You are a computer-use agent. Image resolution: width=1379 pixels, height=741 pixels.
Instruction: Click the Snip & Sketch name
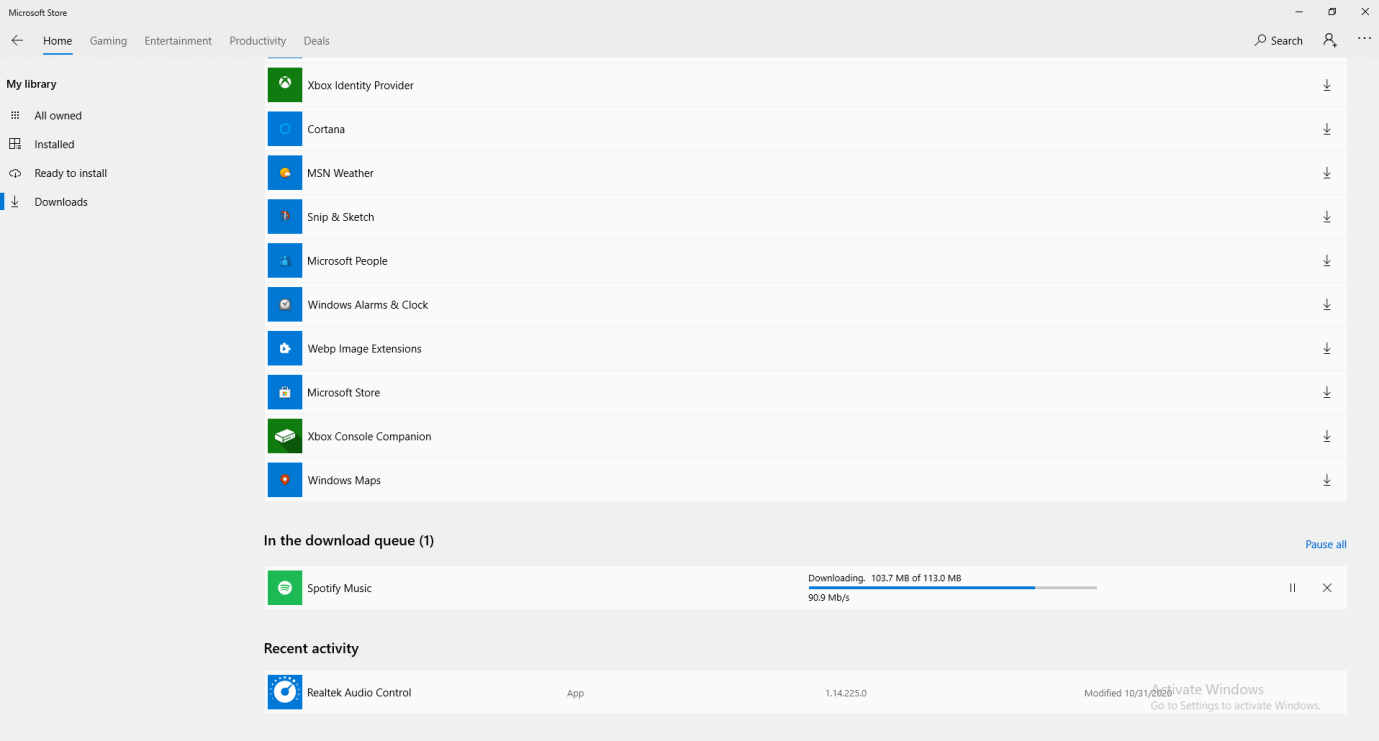pyautogui.click(x=341, y=217)
